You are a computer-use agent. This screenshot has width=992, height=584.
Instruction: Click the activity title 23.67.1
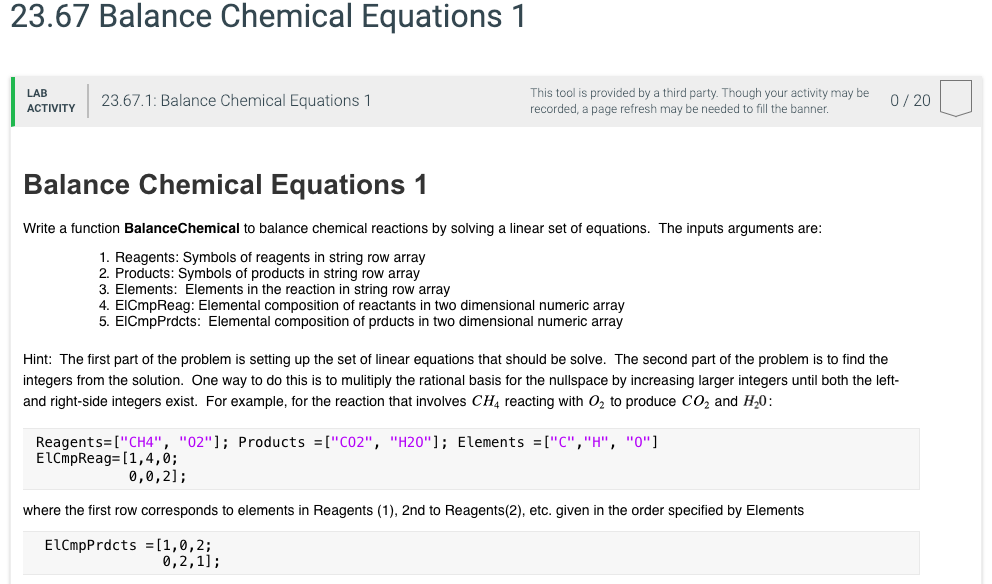coord(235,100)
